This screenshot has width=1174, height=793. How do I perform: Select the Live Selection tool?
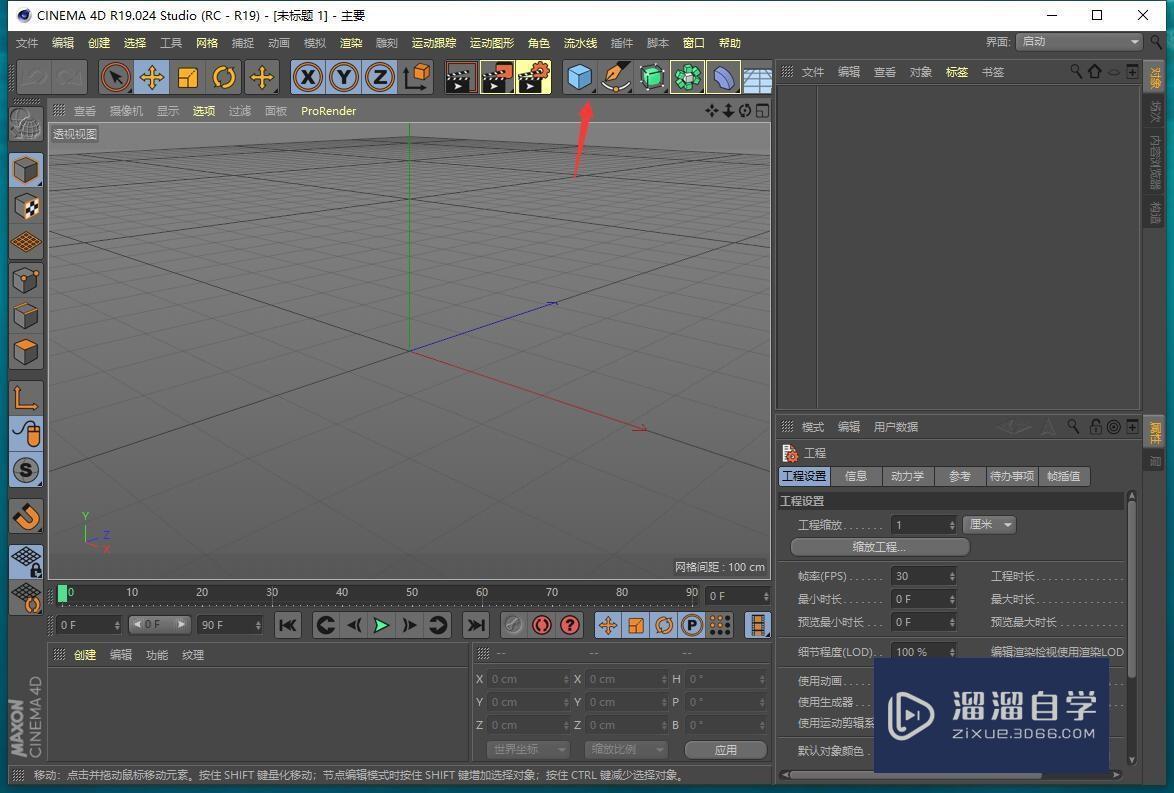pos(115,77)
